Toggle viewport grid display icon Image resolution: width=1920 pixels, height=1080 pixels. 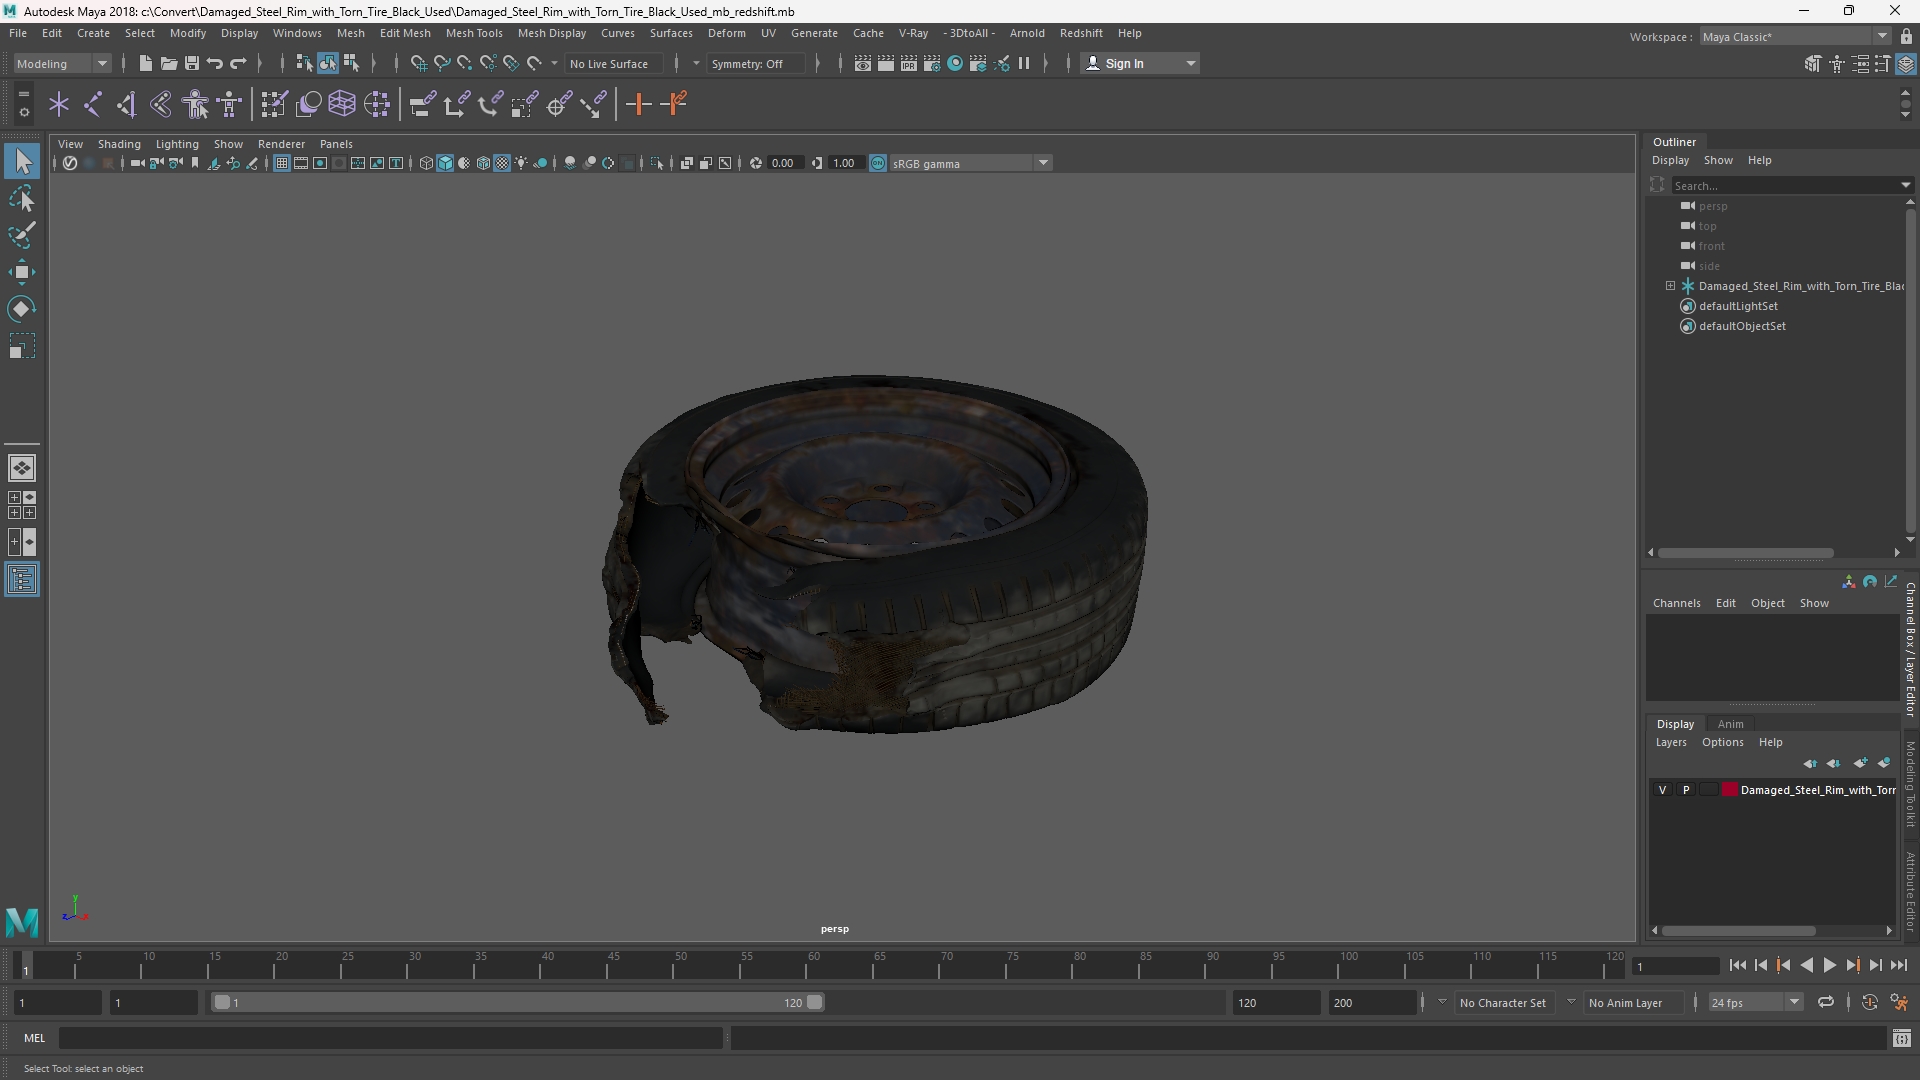click(282, 163)
